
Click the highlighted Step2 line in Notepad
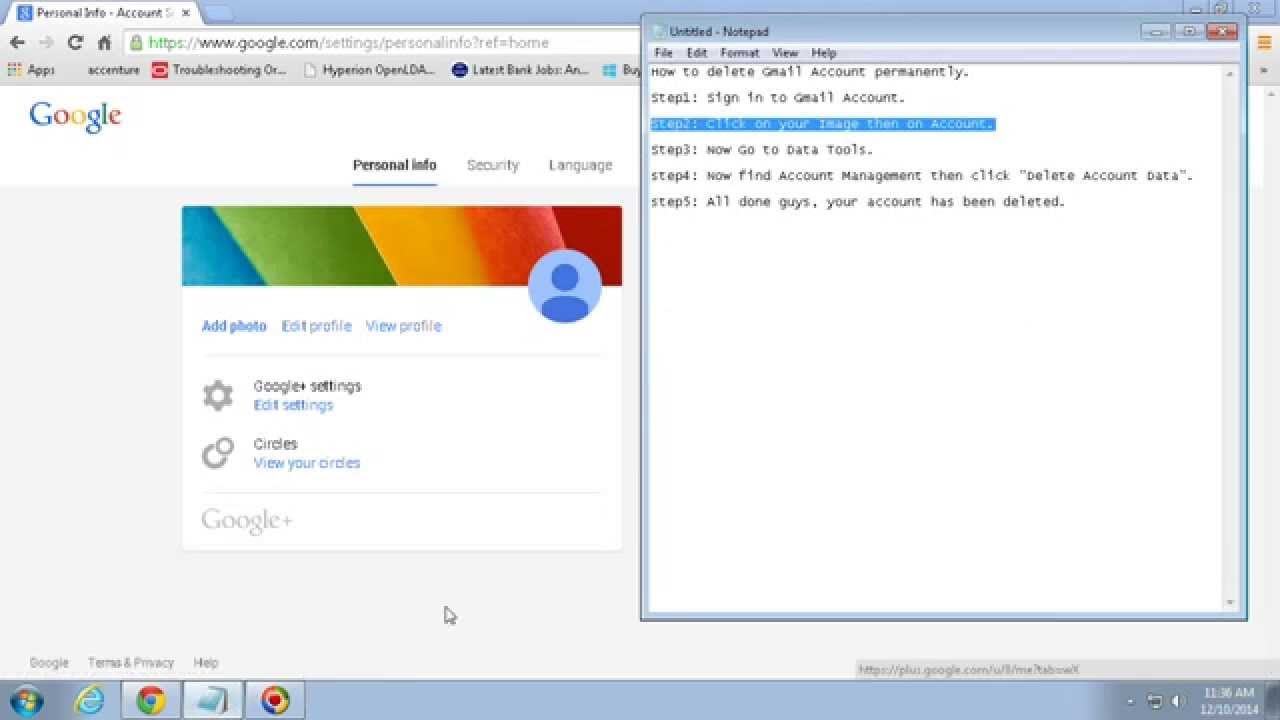pos(823,124)
